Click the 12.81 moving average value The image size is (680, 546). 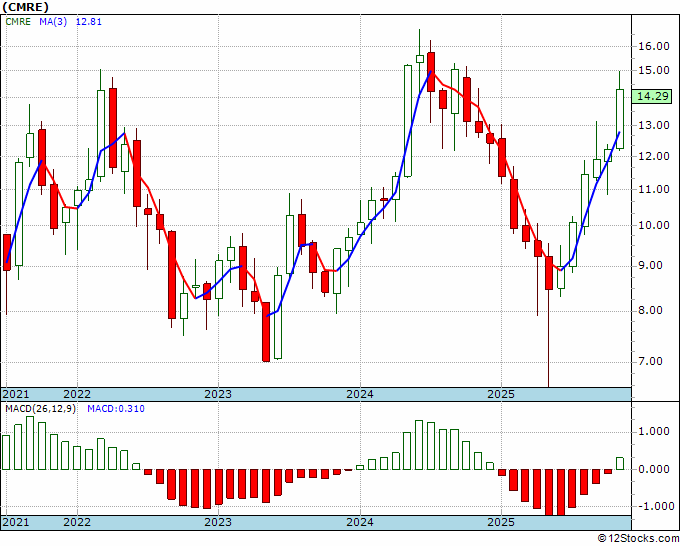click(89, 21)
